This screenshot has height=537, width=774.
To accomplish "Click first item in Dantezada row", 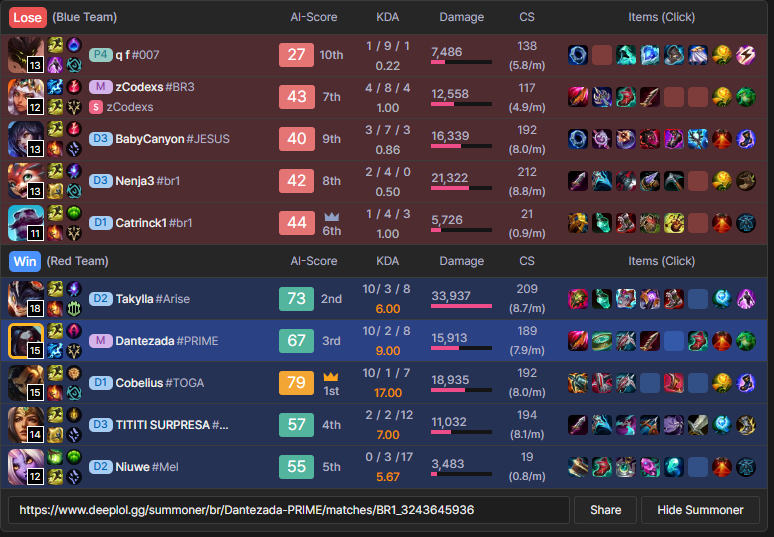I will pyautogui.click(x=578, y=341).
